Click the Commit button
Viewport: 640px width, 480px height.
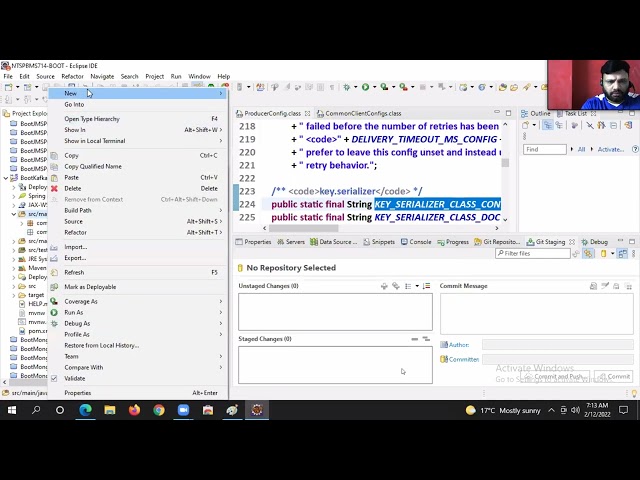pos(614,376)
